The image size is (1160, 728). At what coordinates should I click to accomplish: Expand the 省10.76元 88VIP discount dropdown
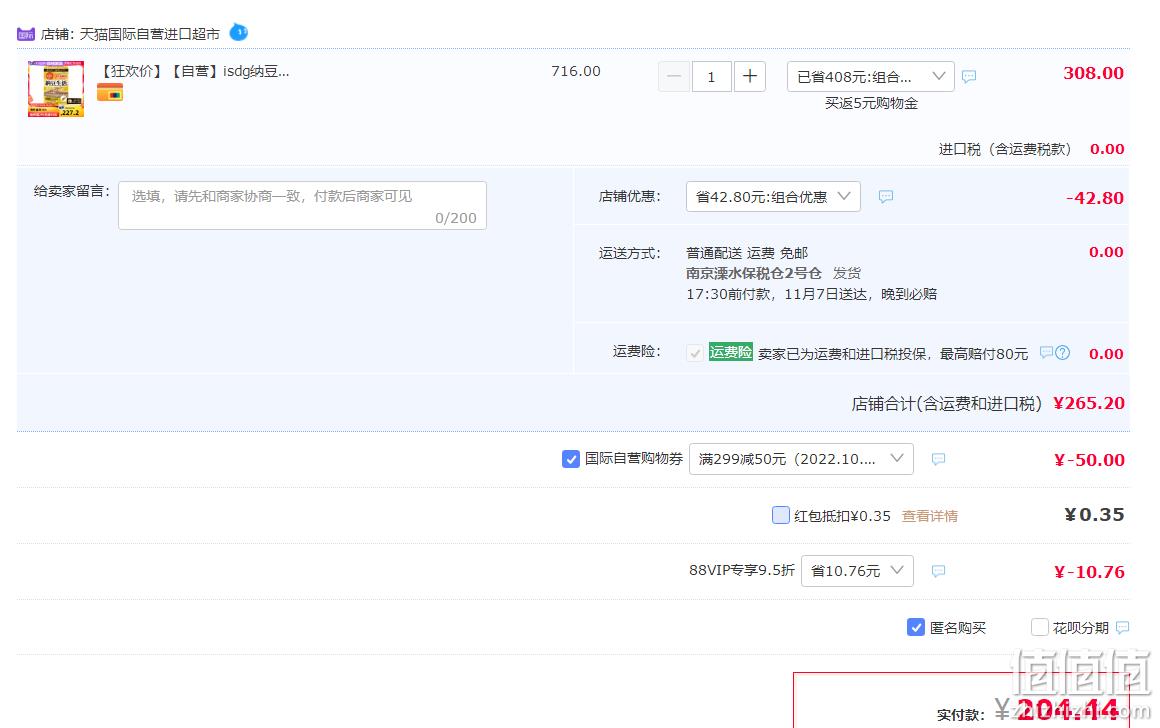pyautogui.click(x=857, y=570)
